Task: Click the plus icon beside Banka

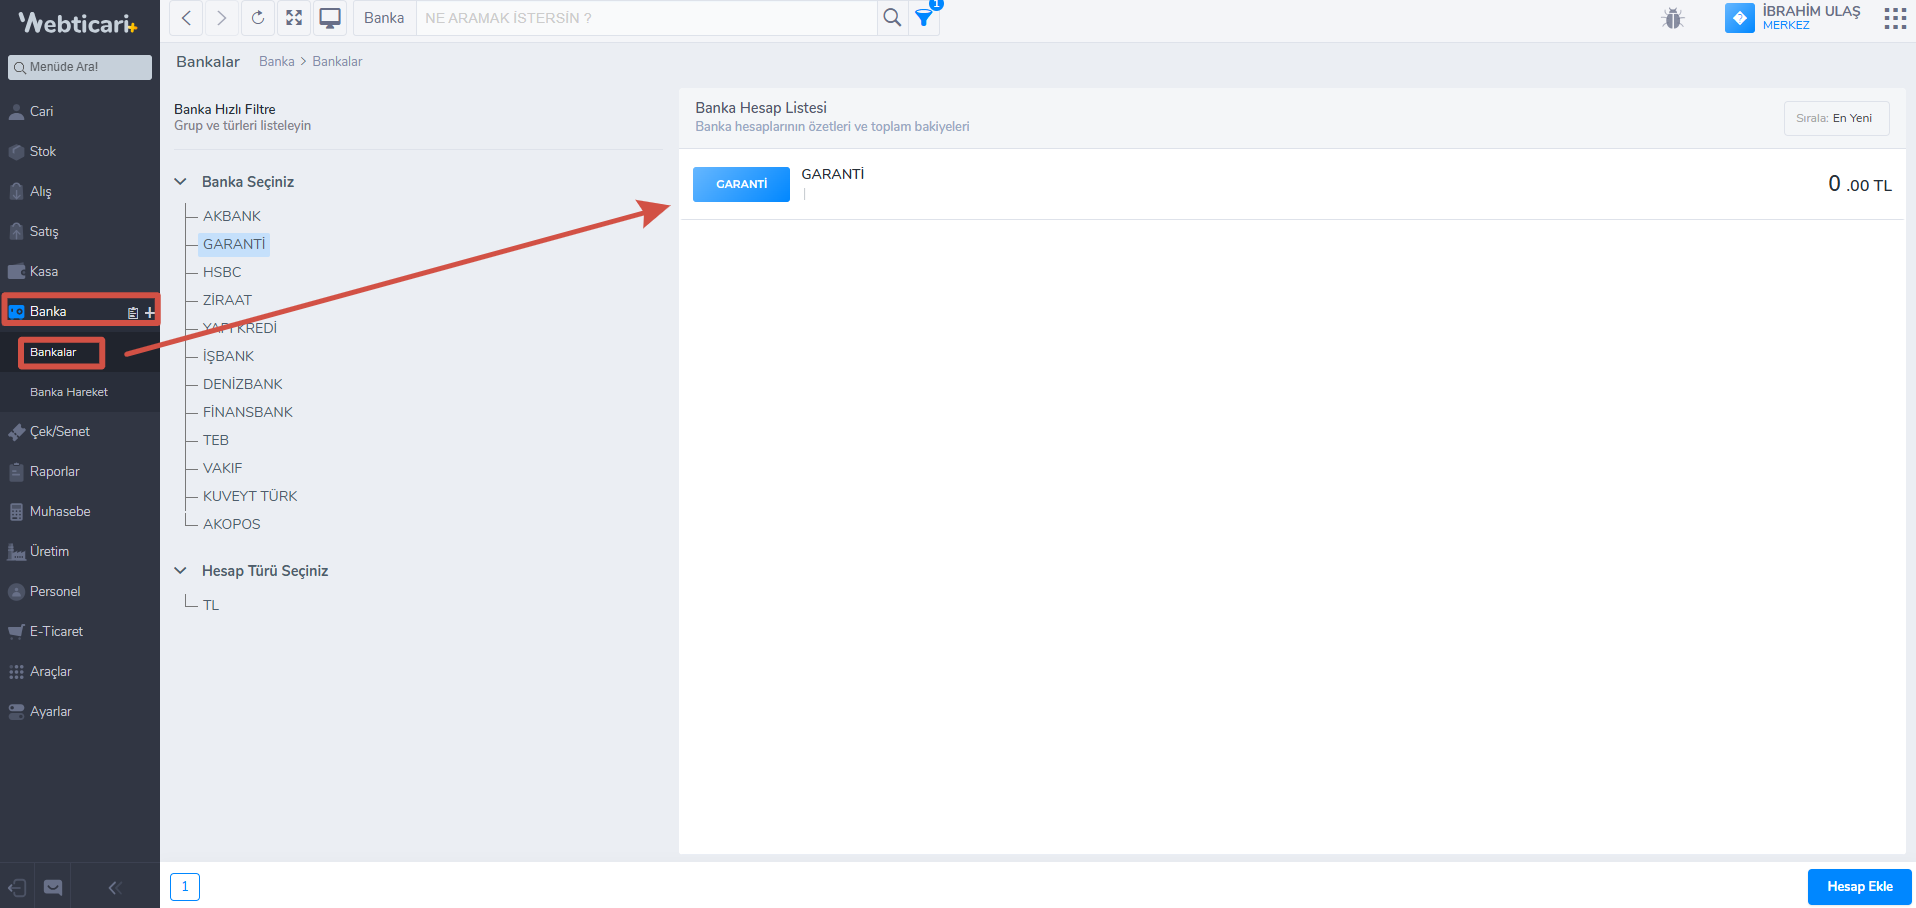Action: click(150, 312)
